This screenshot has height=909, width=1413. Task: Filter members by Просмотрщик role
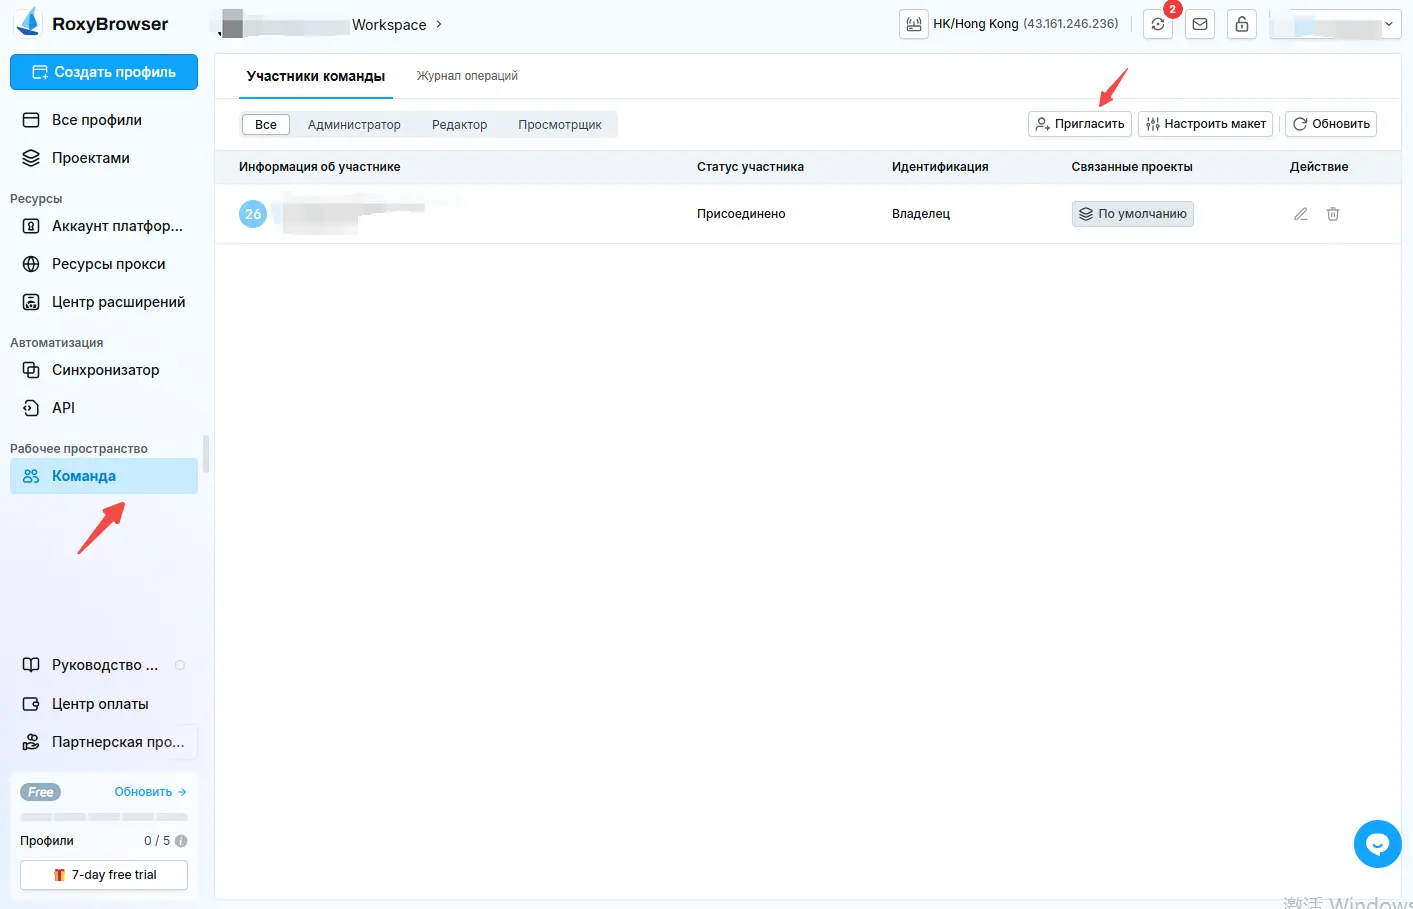[559, 125]
